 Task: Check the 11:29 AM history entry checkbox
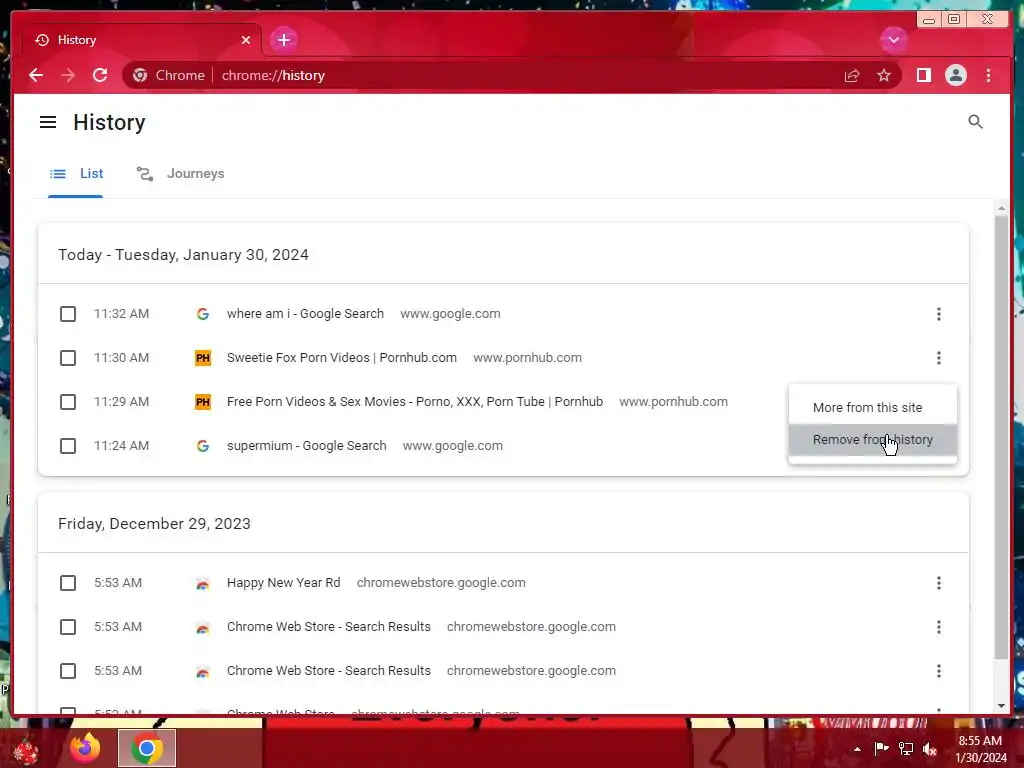tap(68, 402)
